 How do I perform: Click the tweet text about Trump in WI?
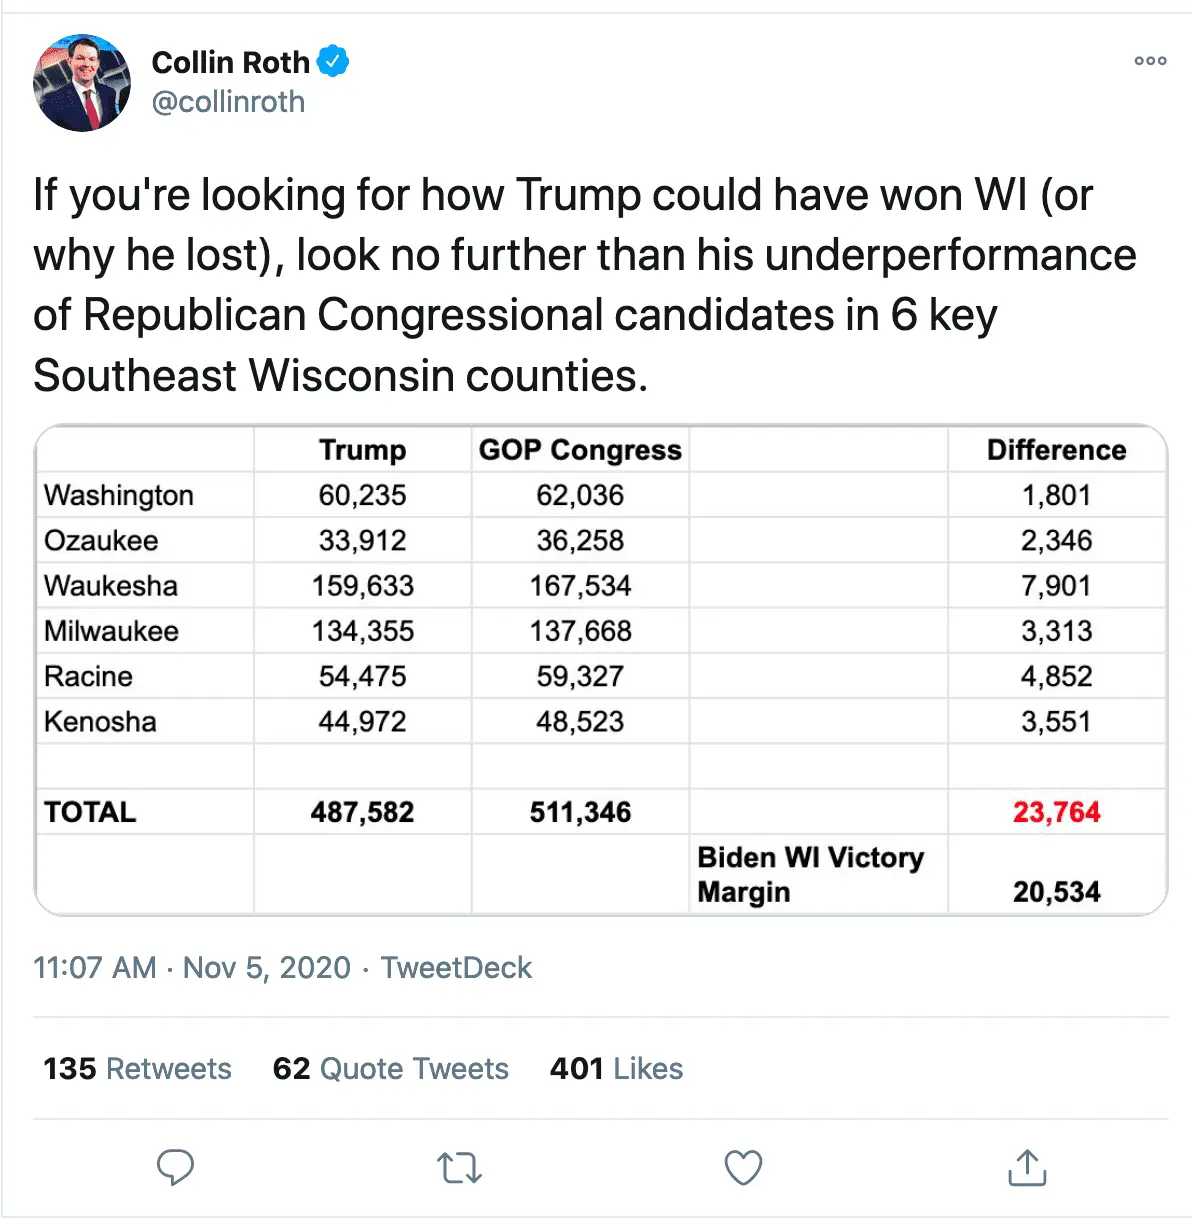[x=585, y=285]
